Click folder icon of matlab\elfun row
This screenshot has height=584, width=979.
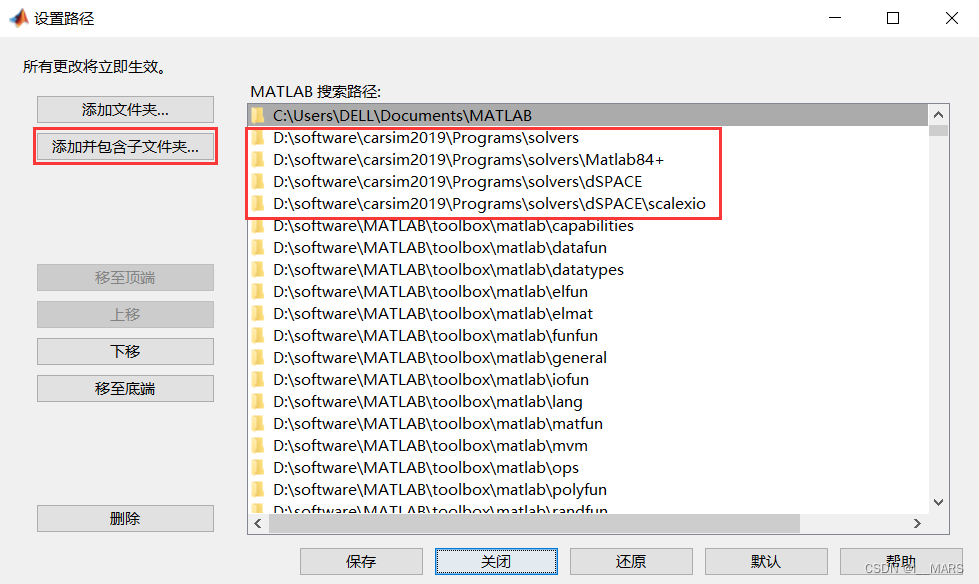pos(258,292)
